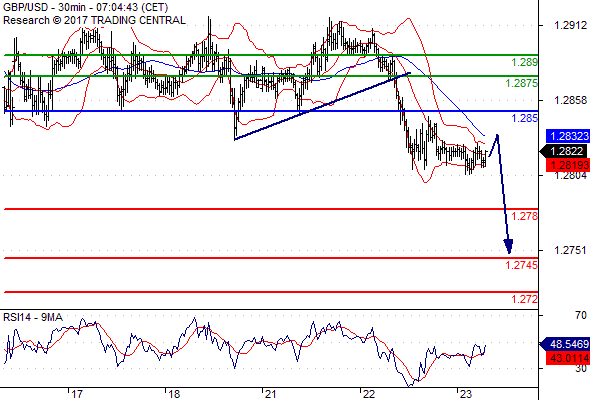The height and width of the screenshot is (400, 590).
Task: Click the 1.2912 price axis label
Action: (x=570, y=25)
